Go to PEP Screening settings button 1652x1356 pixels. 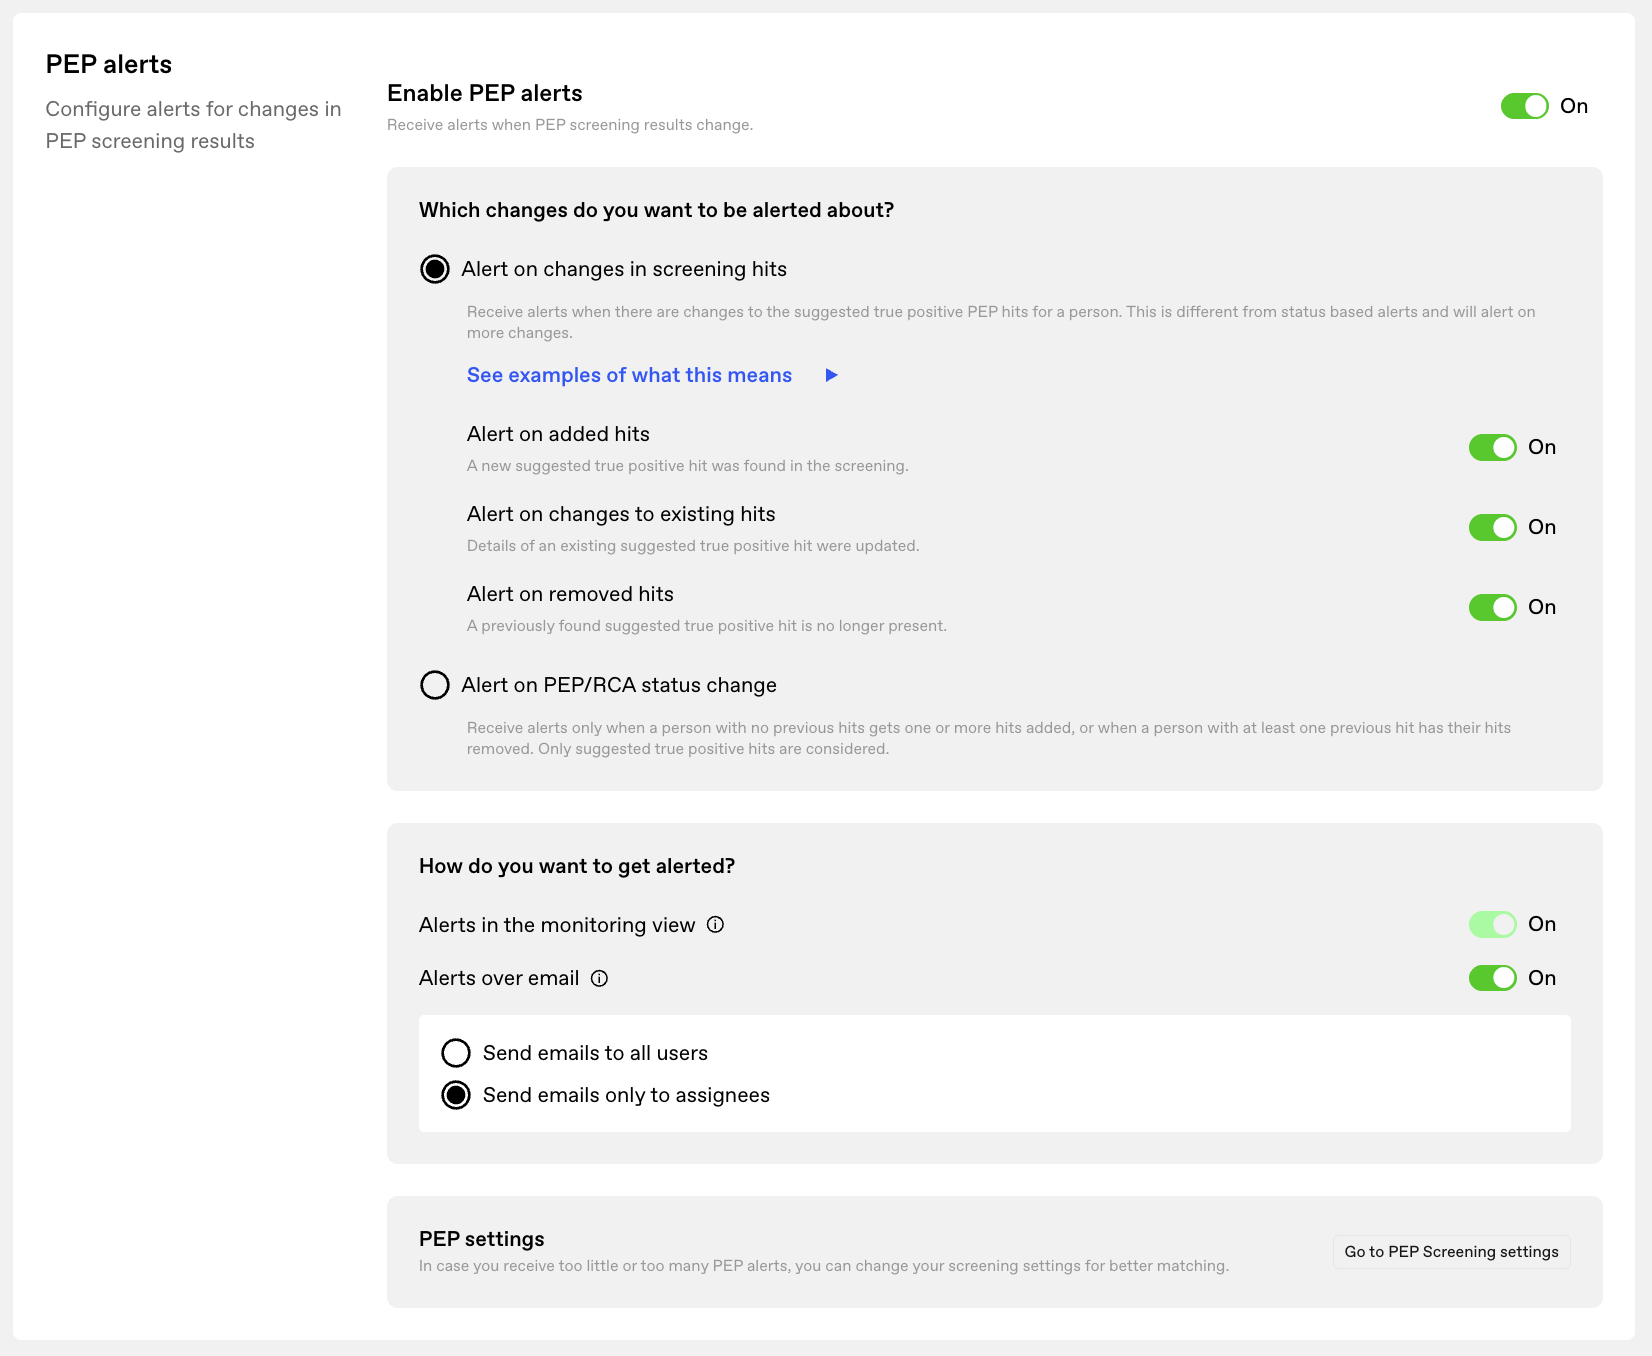click(x=1451, y=1252)
